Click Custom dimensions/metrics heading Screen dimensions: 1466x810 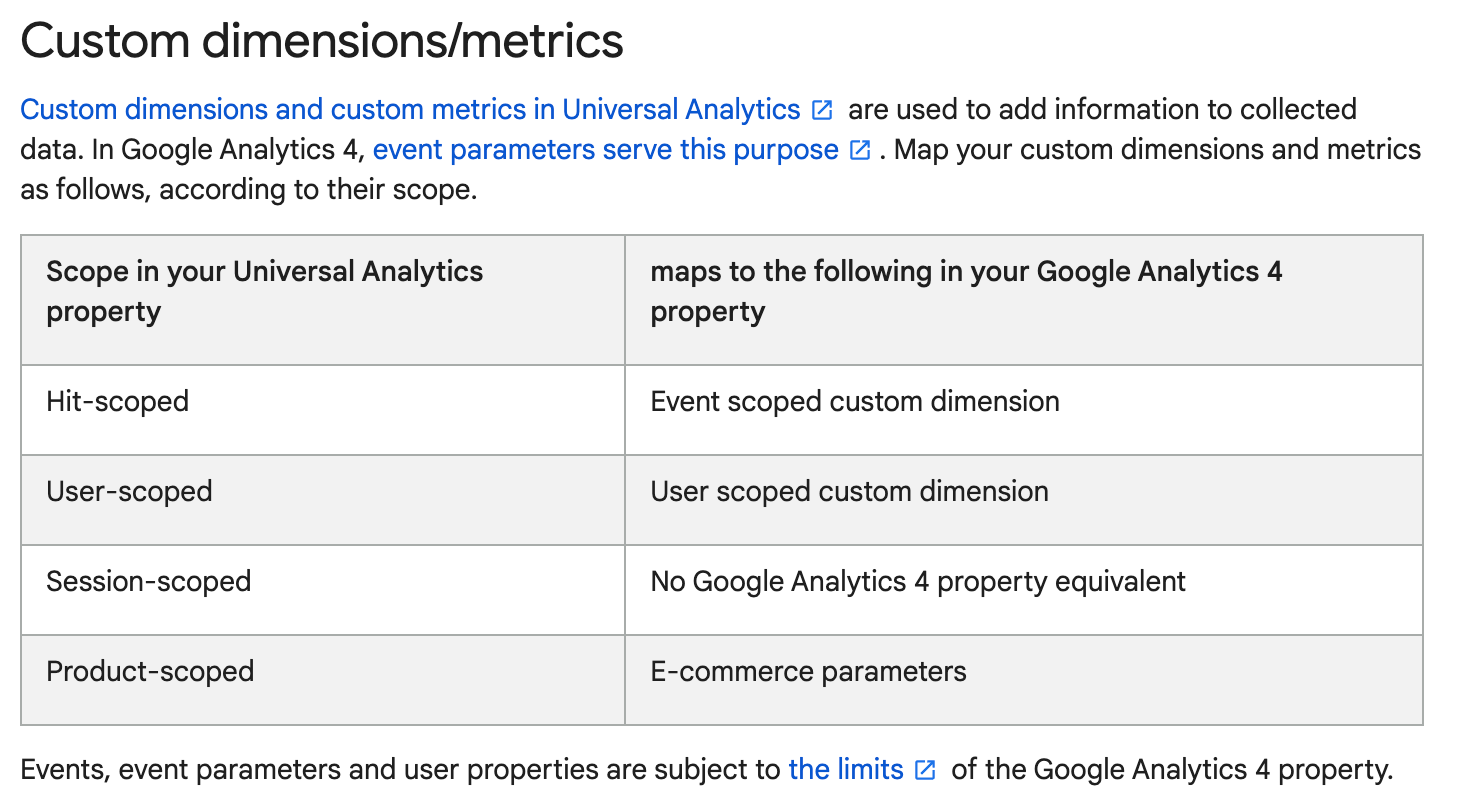[x=322, y=41]
